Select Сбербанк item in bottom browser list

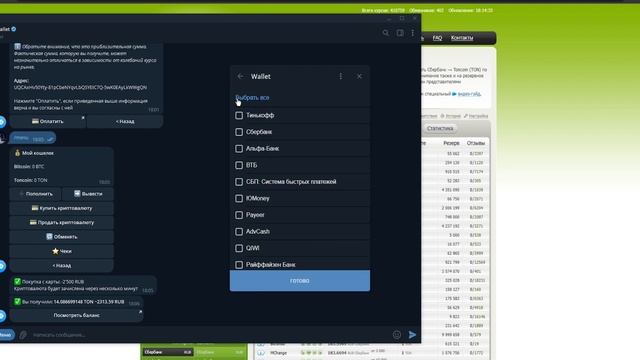[x=167, y=352]
